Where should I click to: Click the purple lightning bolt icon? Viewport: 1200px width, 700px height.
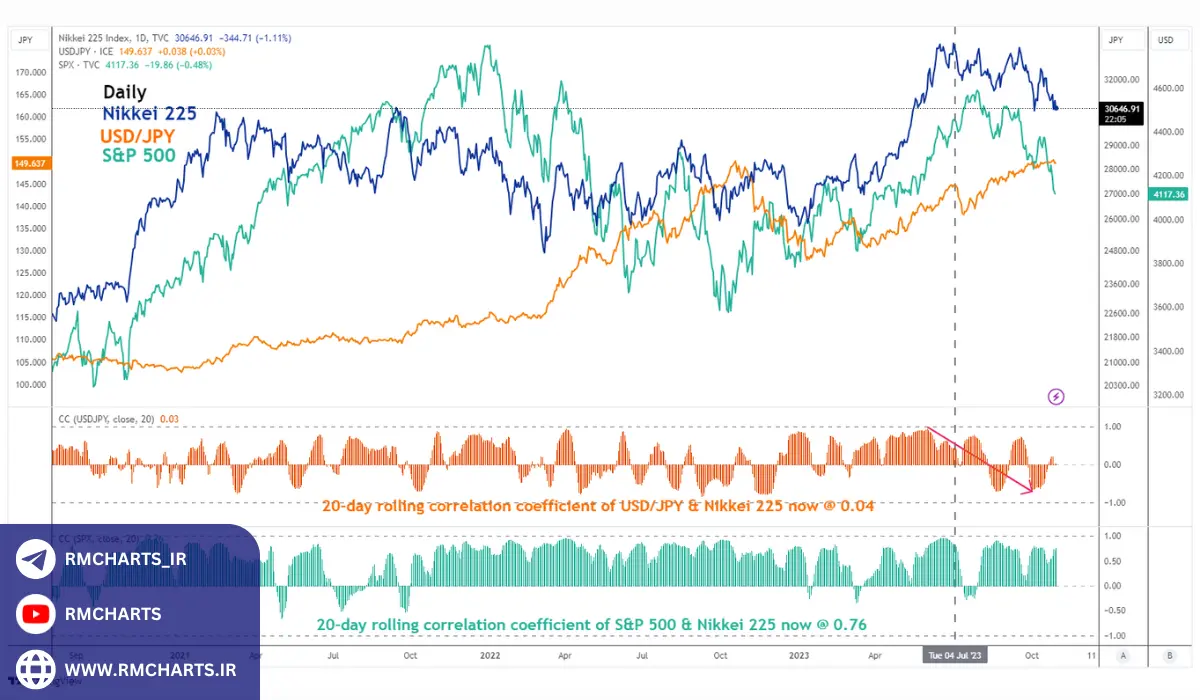1056,397
